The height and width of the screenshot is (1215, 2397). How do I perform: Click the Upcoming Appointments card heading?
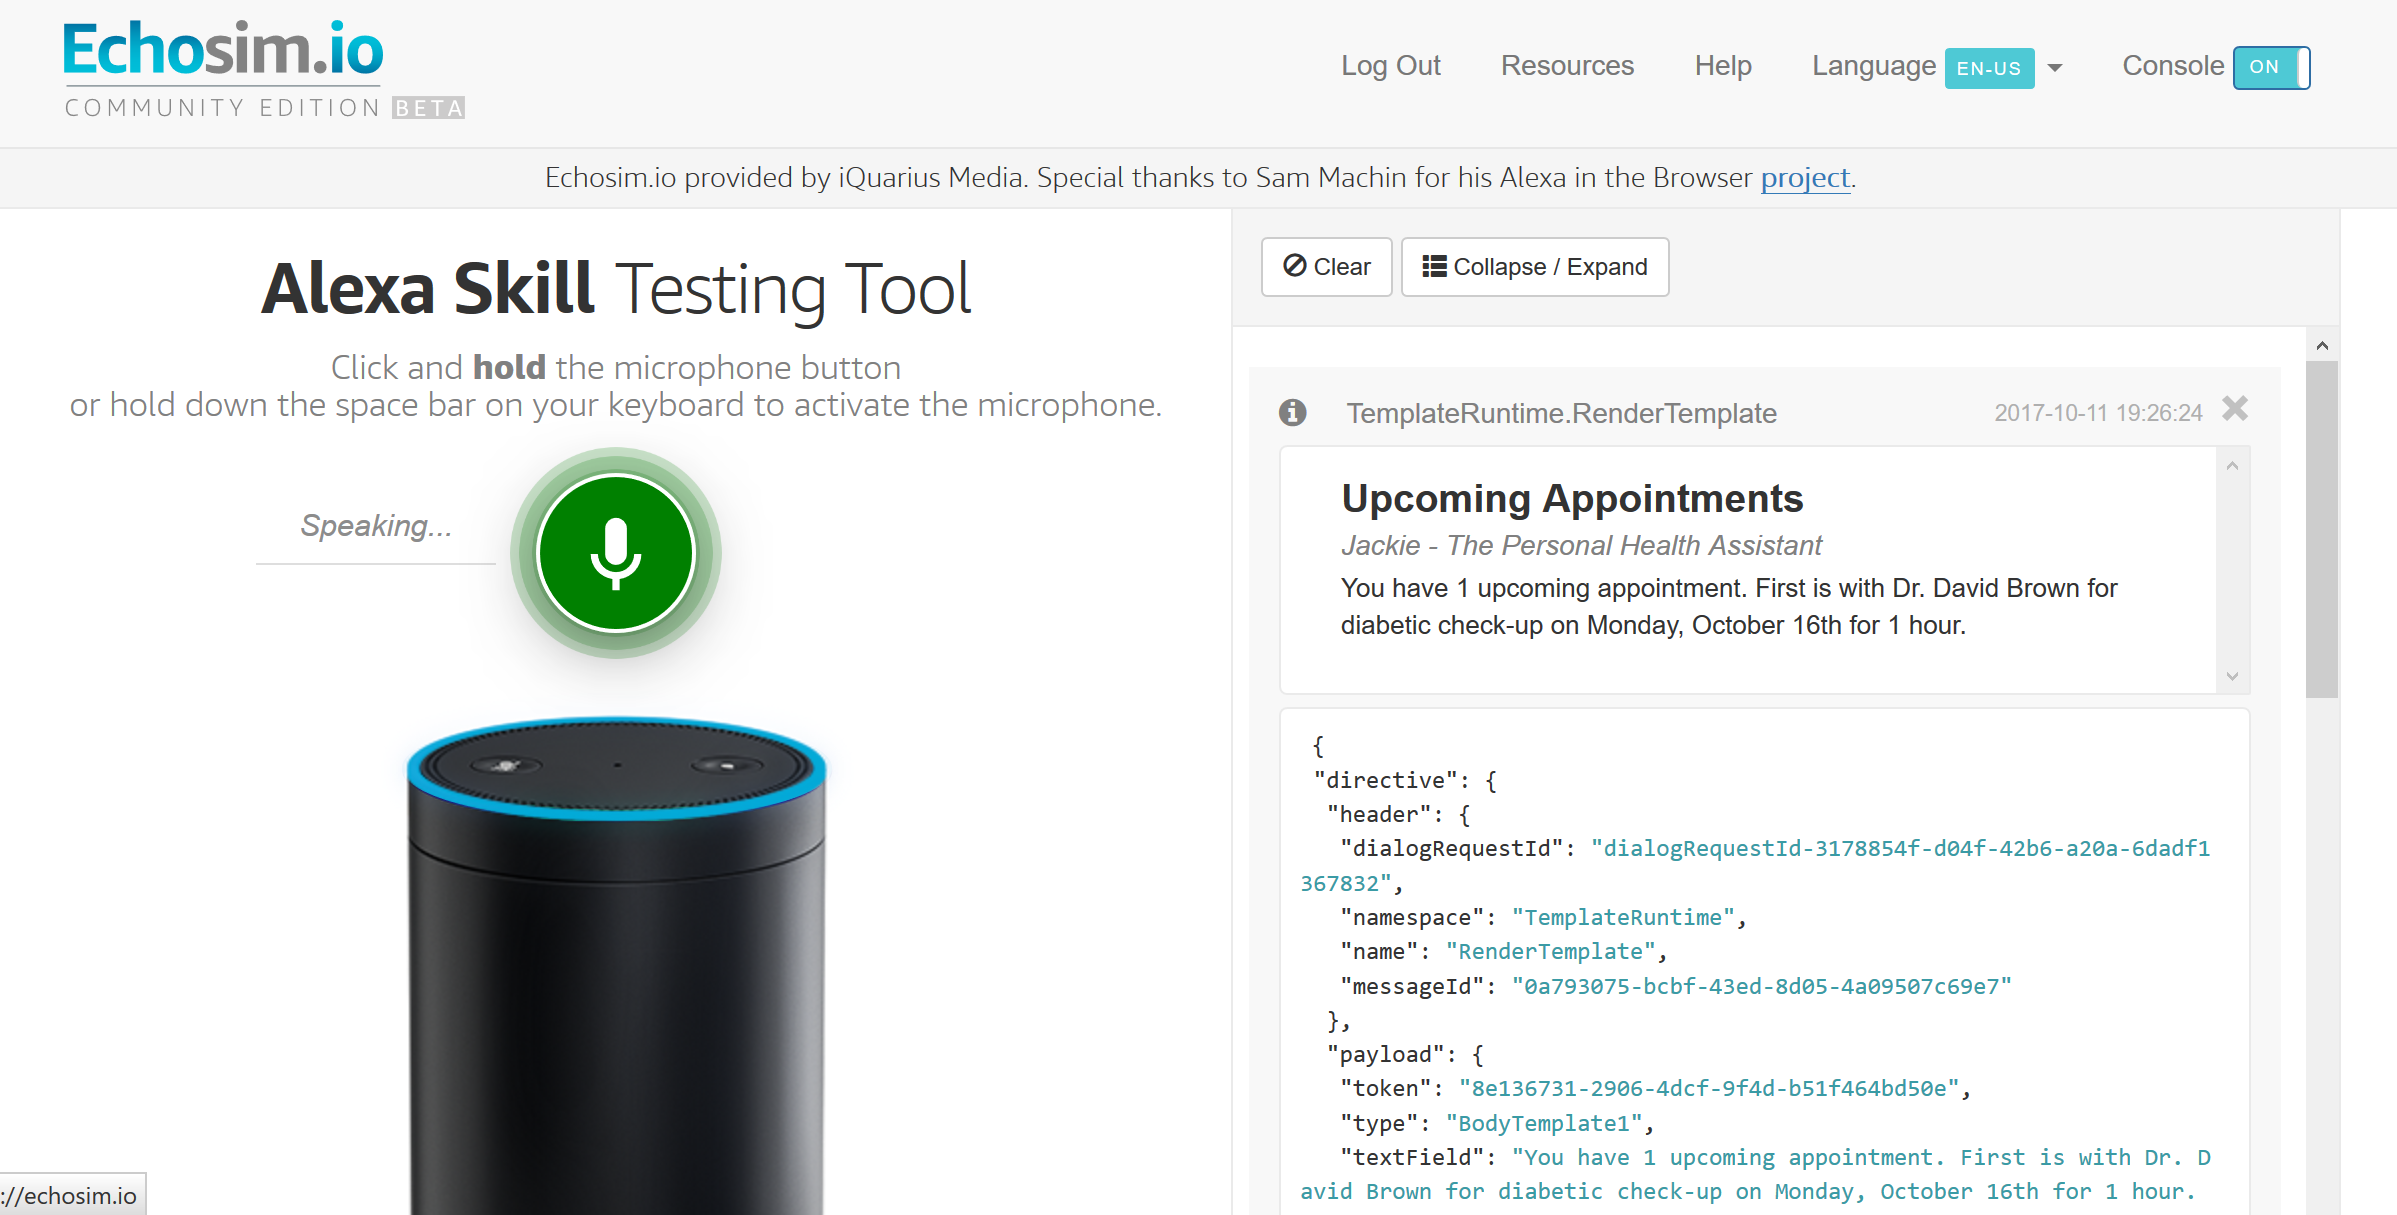pyautogui.click(x=1571, y=498)
